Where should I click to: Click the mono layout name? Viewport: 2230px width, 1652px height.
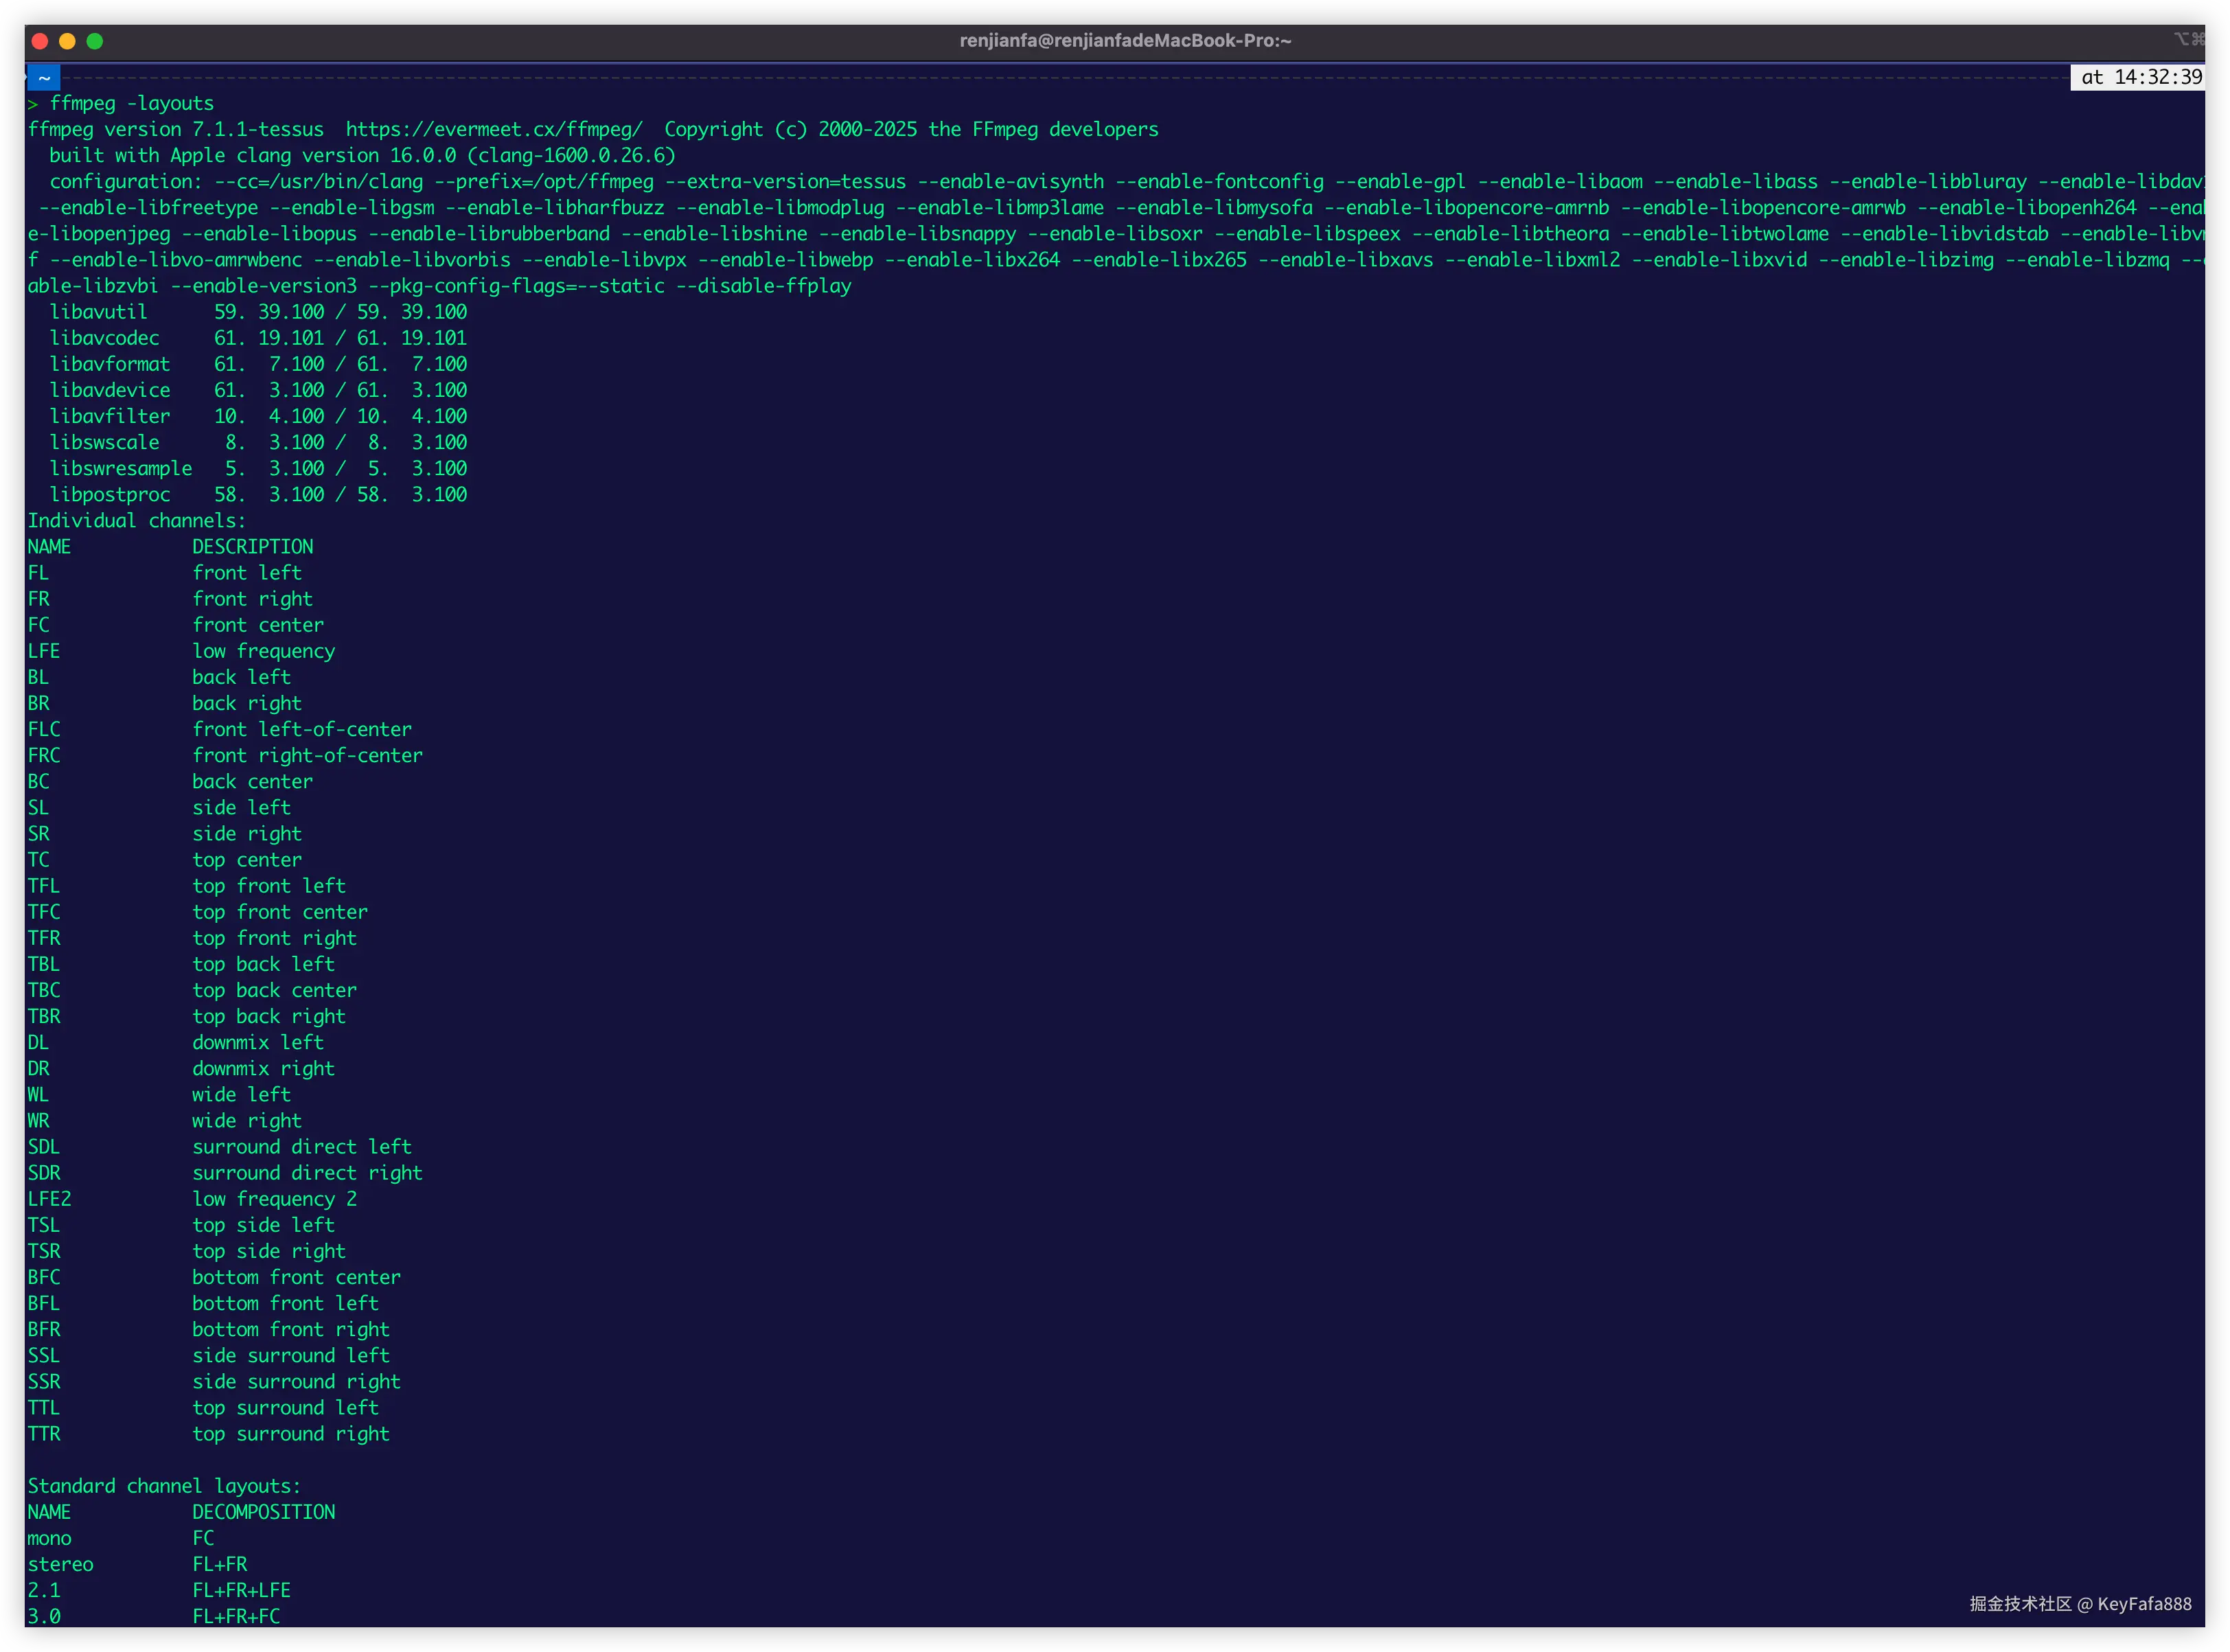49,1538
